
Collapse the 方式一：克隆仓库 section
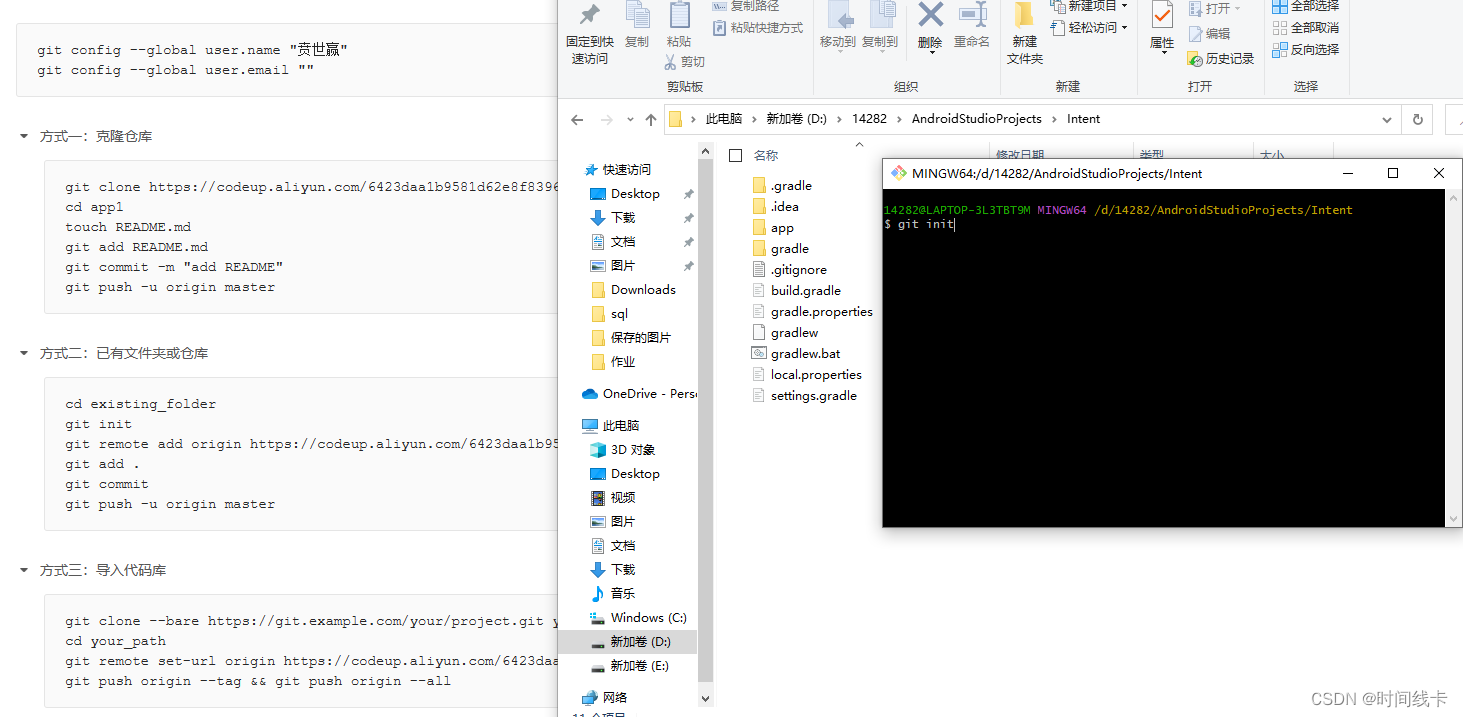[24, 136]
